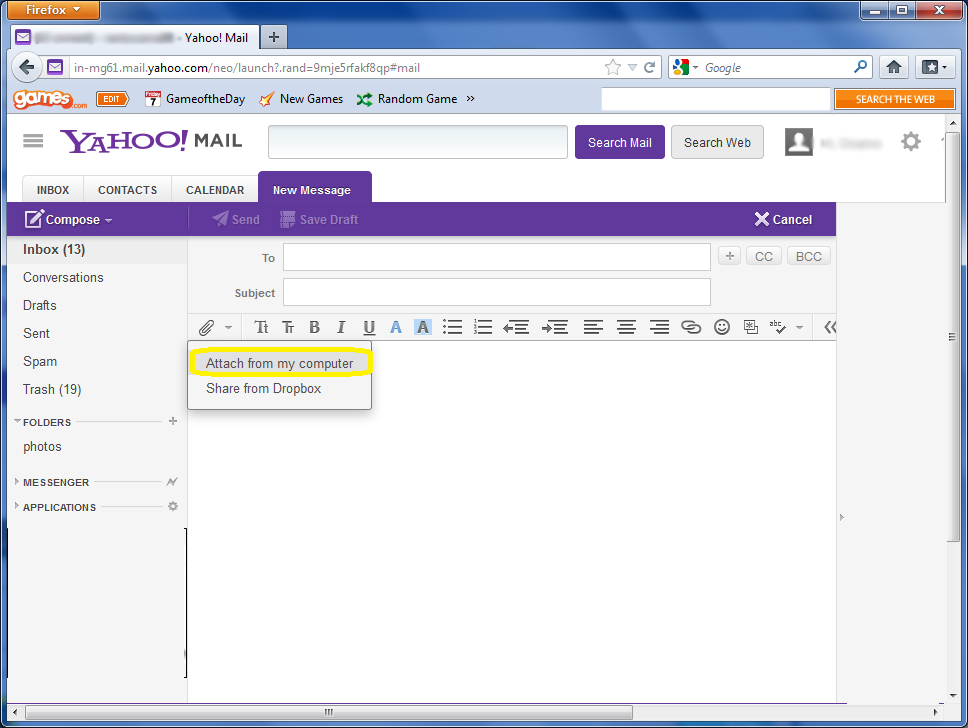Click into the Subject field
Image resolution: width=968 pixels, height=728 pixels.
click(x=497, y=292)
